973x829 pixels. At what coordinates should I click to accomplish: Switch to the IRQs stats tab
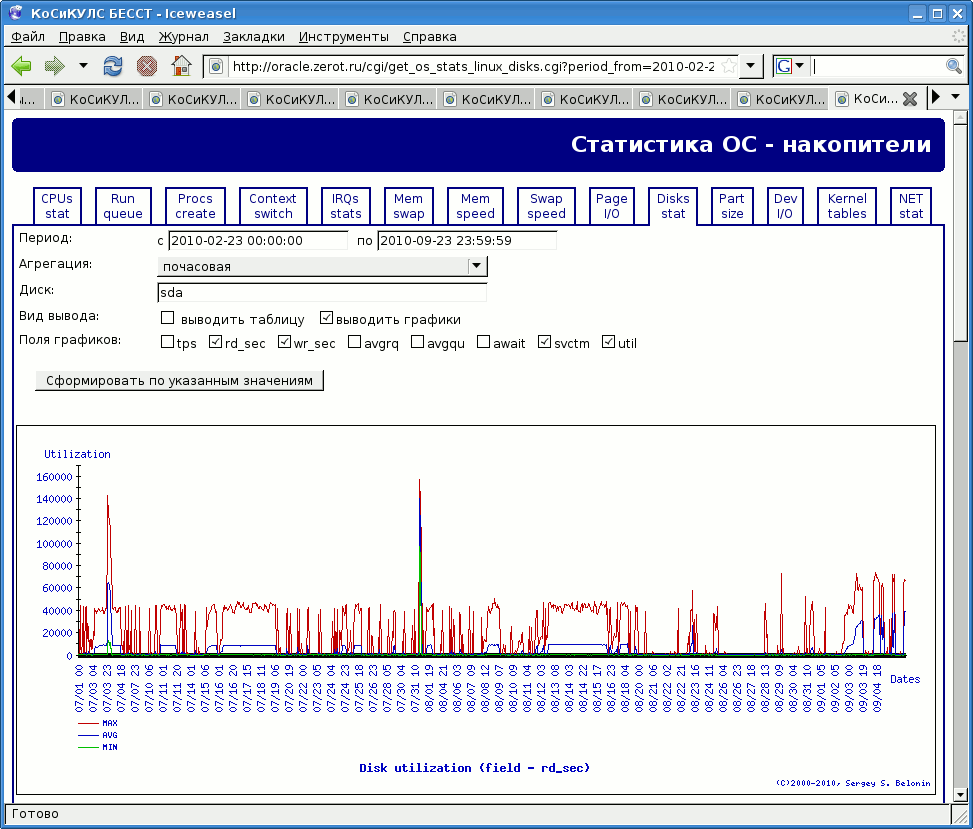tap(346, 206)
